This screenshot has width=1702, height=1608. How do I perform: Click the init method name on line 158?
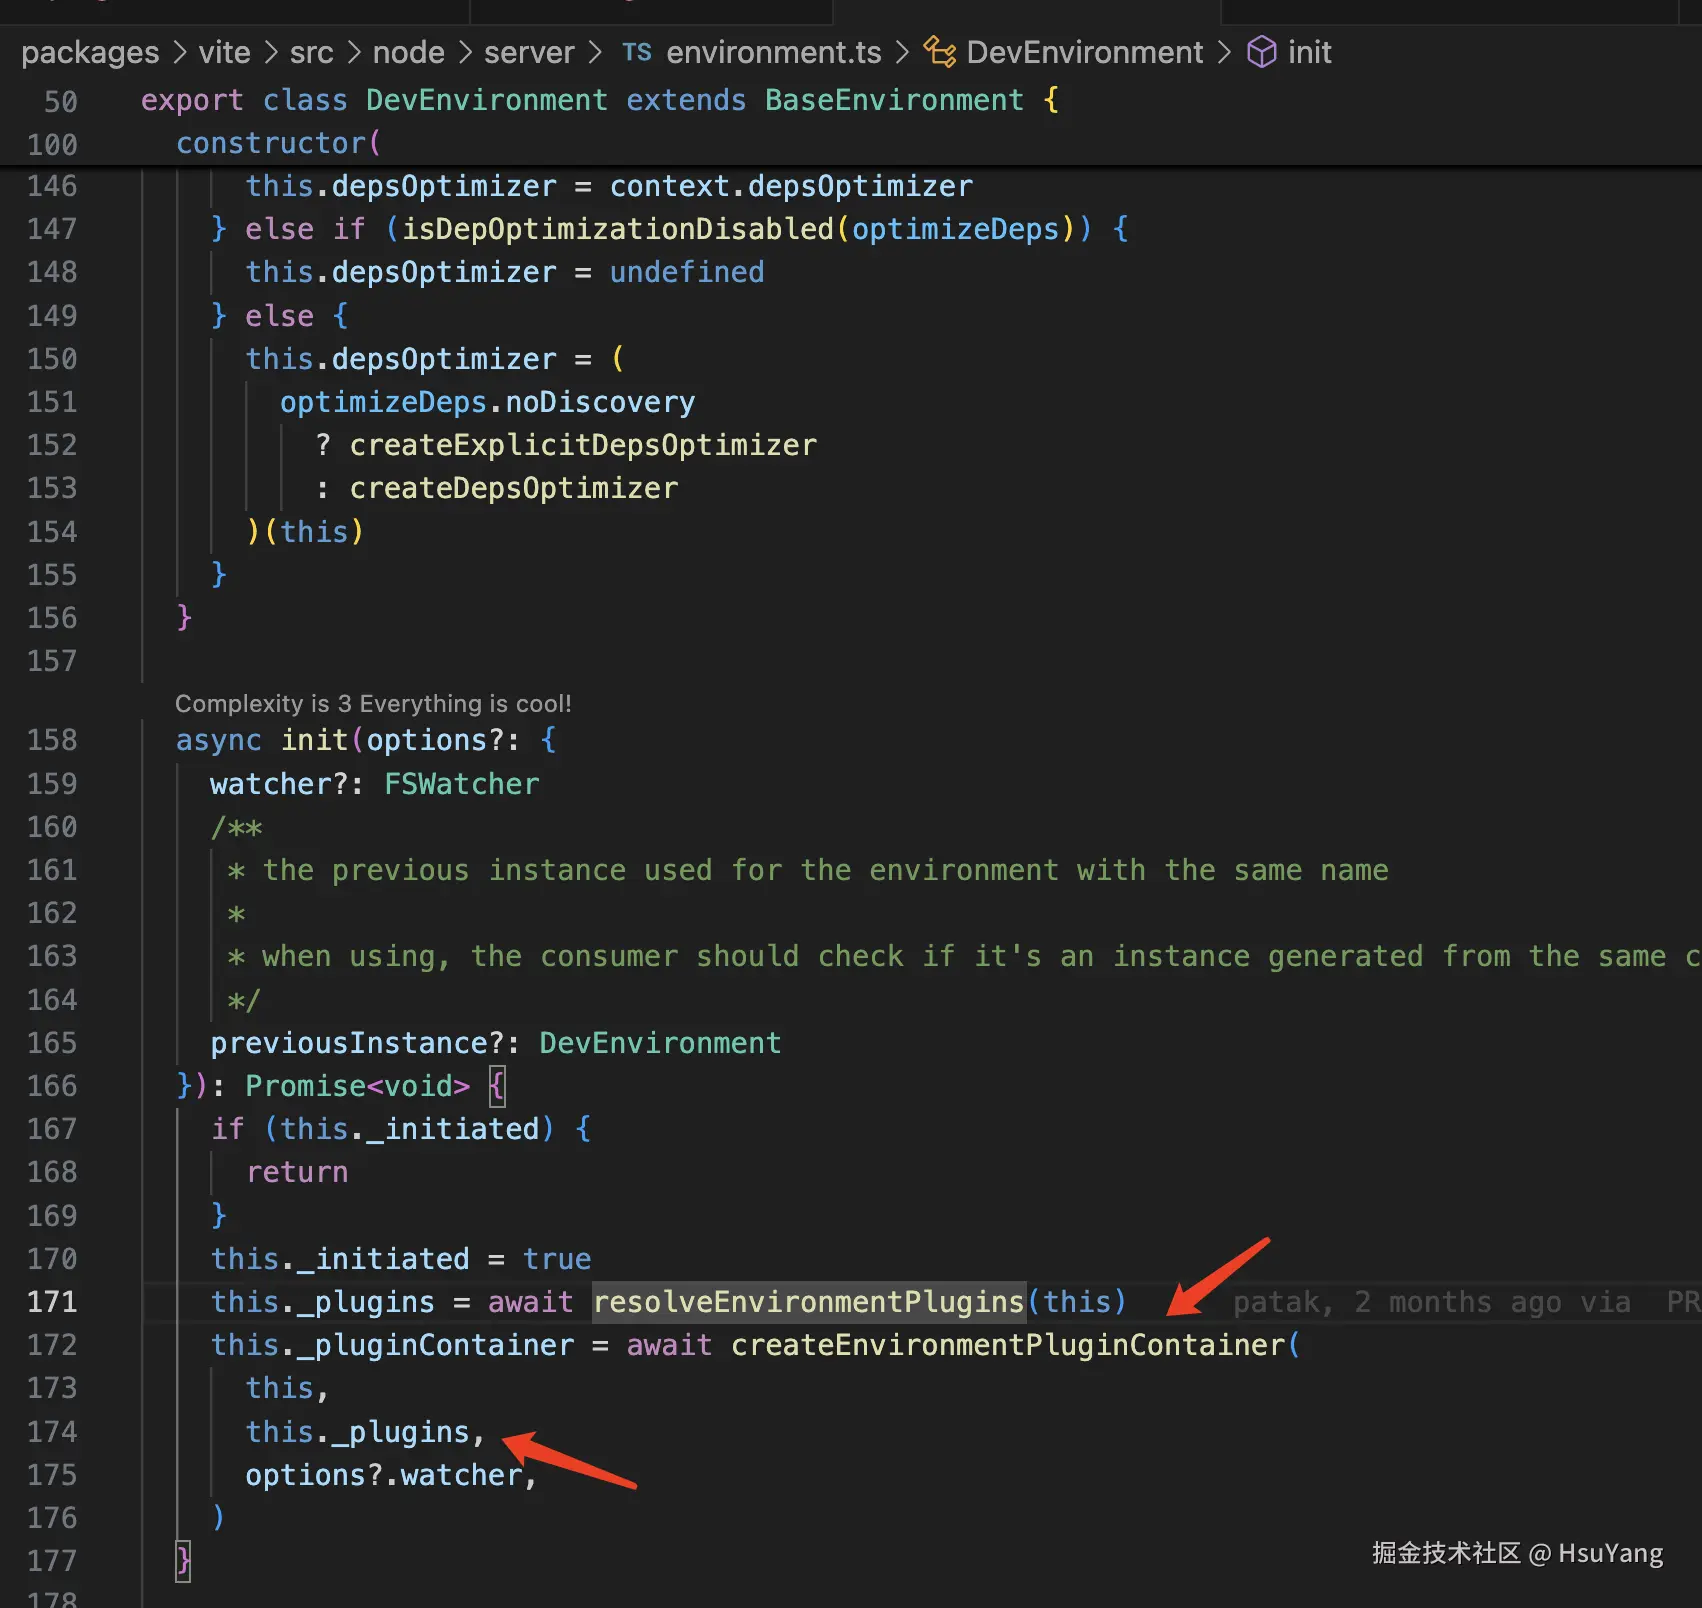(x=314, y=740)
